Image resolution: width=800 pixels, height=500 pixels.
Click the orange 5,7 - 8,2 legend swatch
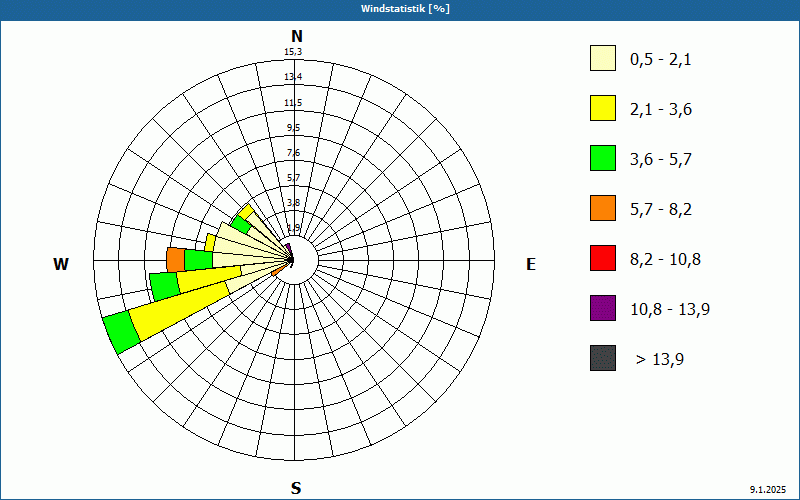(x=603, y=208)
